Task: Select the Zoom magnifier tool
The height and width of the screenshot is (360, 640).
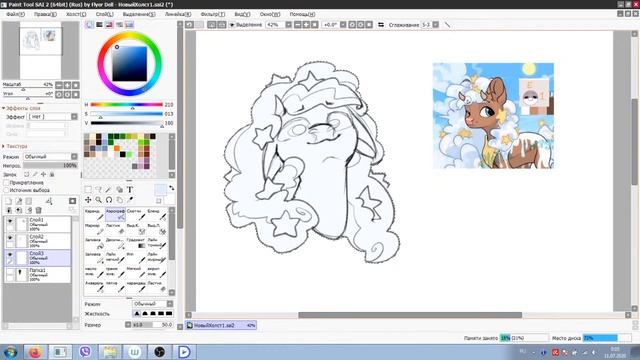Action: [98, 200]
